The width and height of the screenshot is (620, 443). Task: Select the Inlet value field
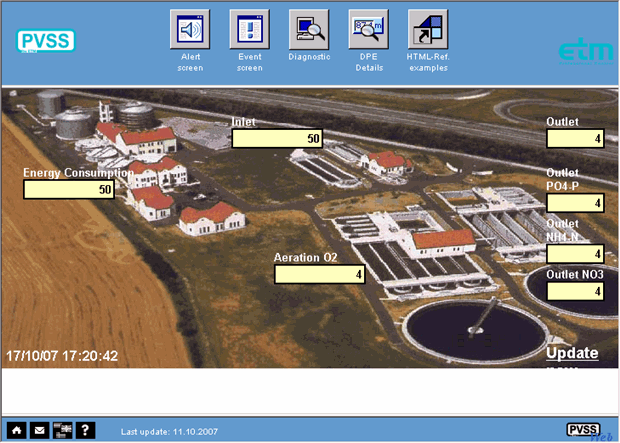[277, 138]
